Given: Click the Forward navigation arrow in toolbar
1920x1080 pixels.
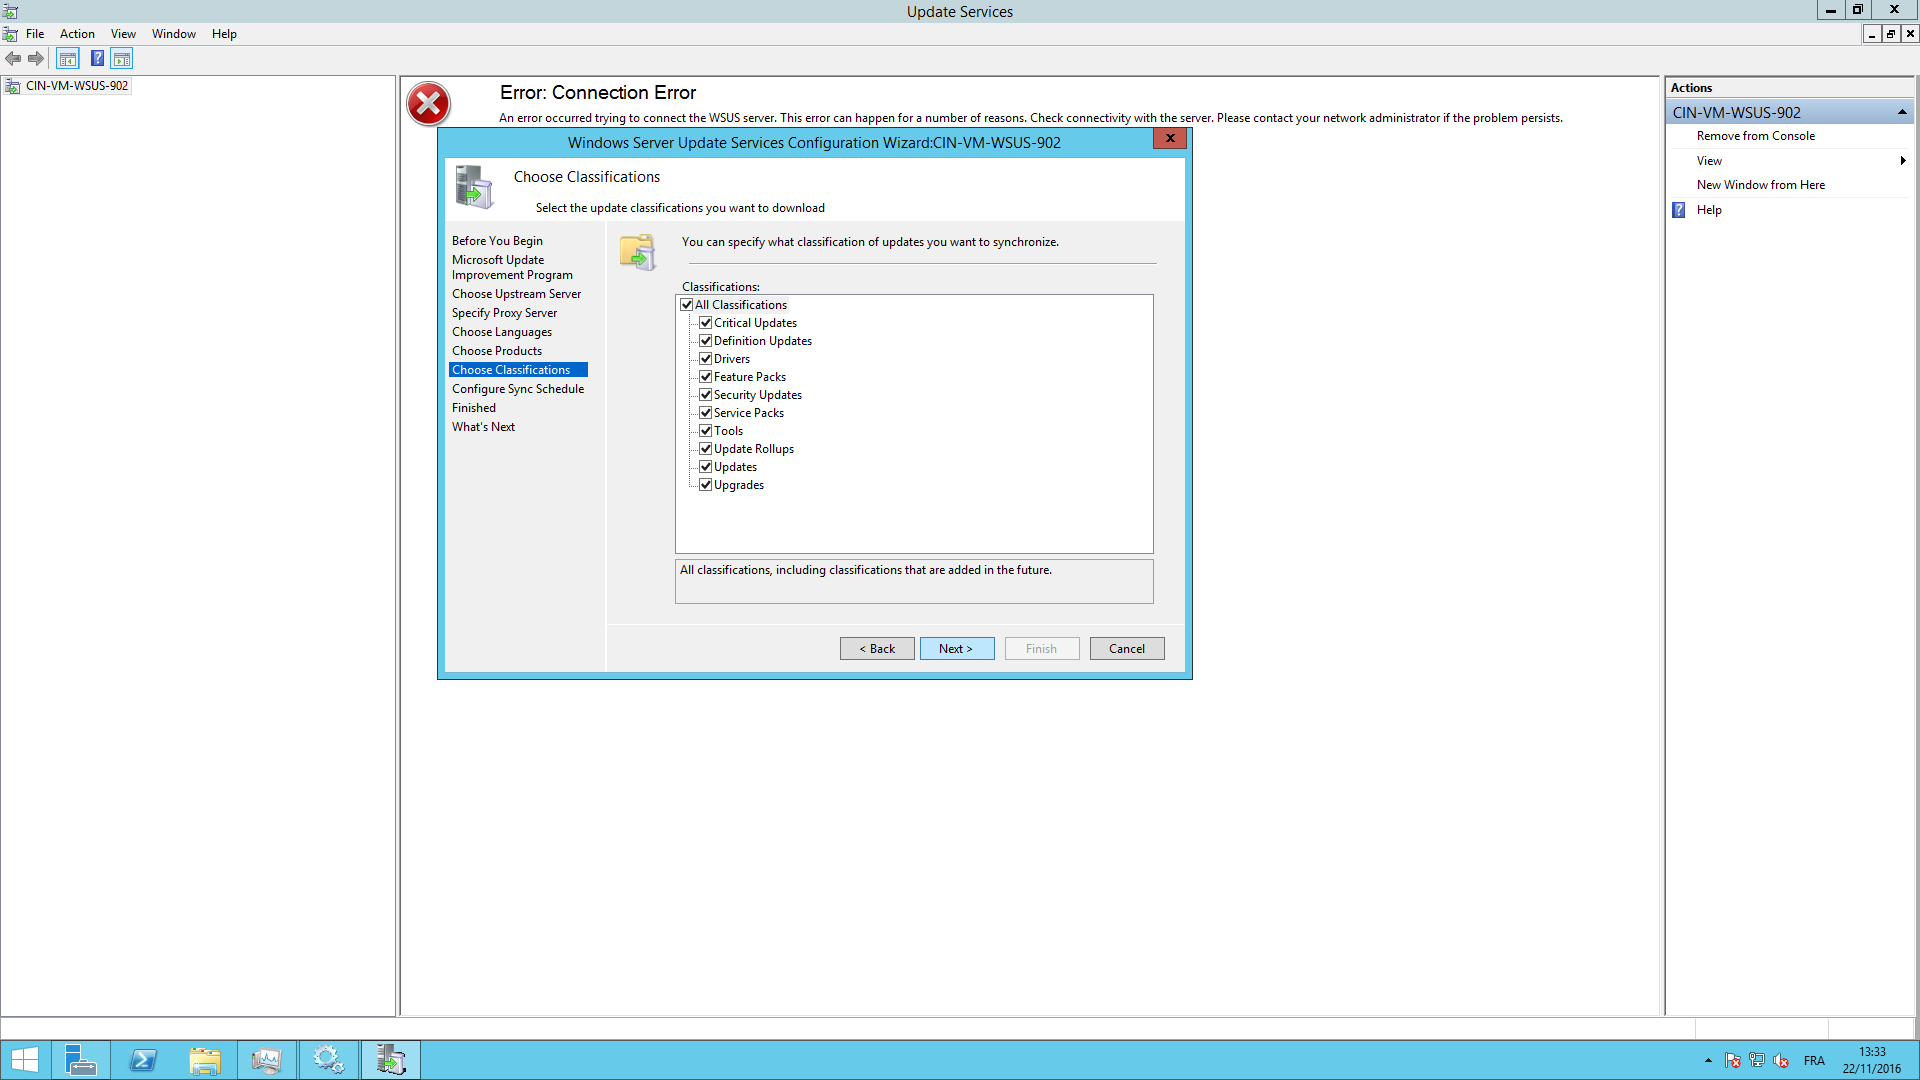Looking at the screenshot, I should [x=36, y=59].
